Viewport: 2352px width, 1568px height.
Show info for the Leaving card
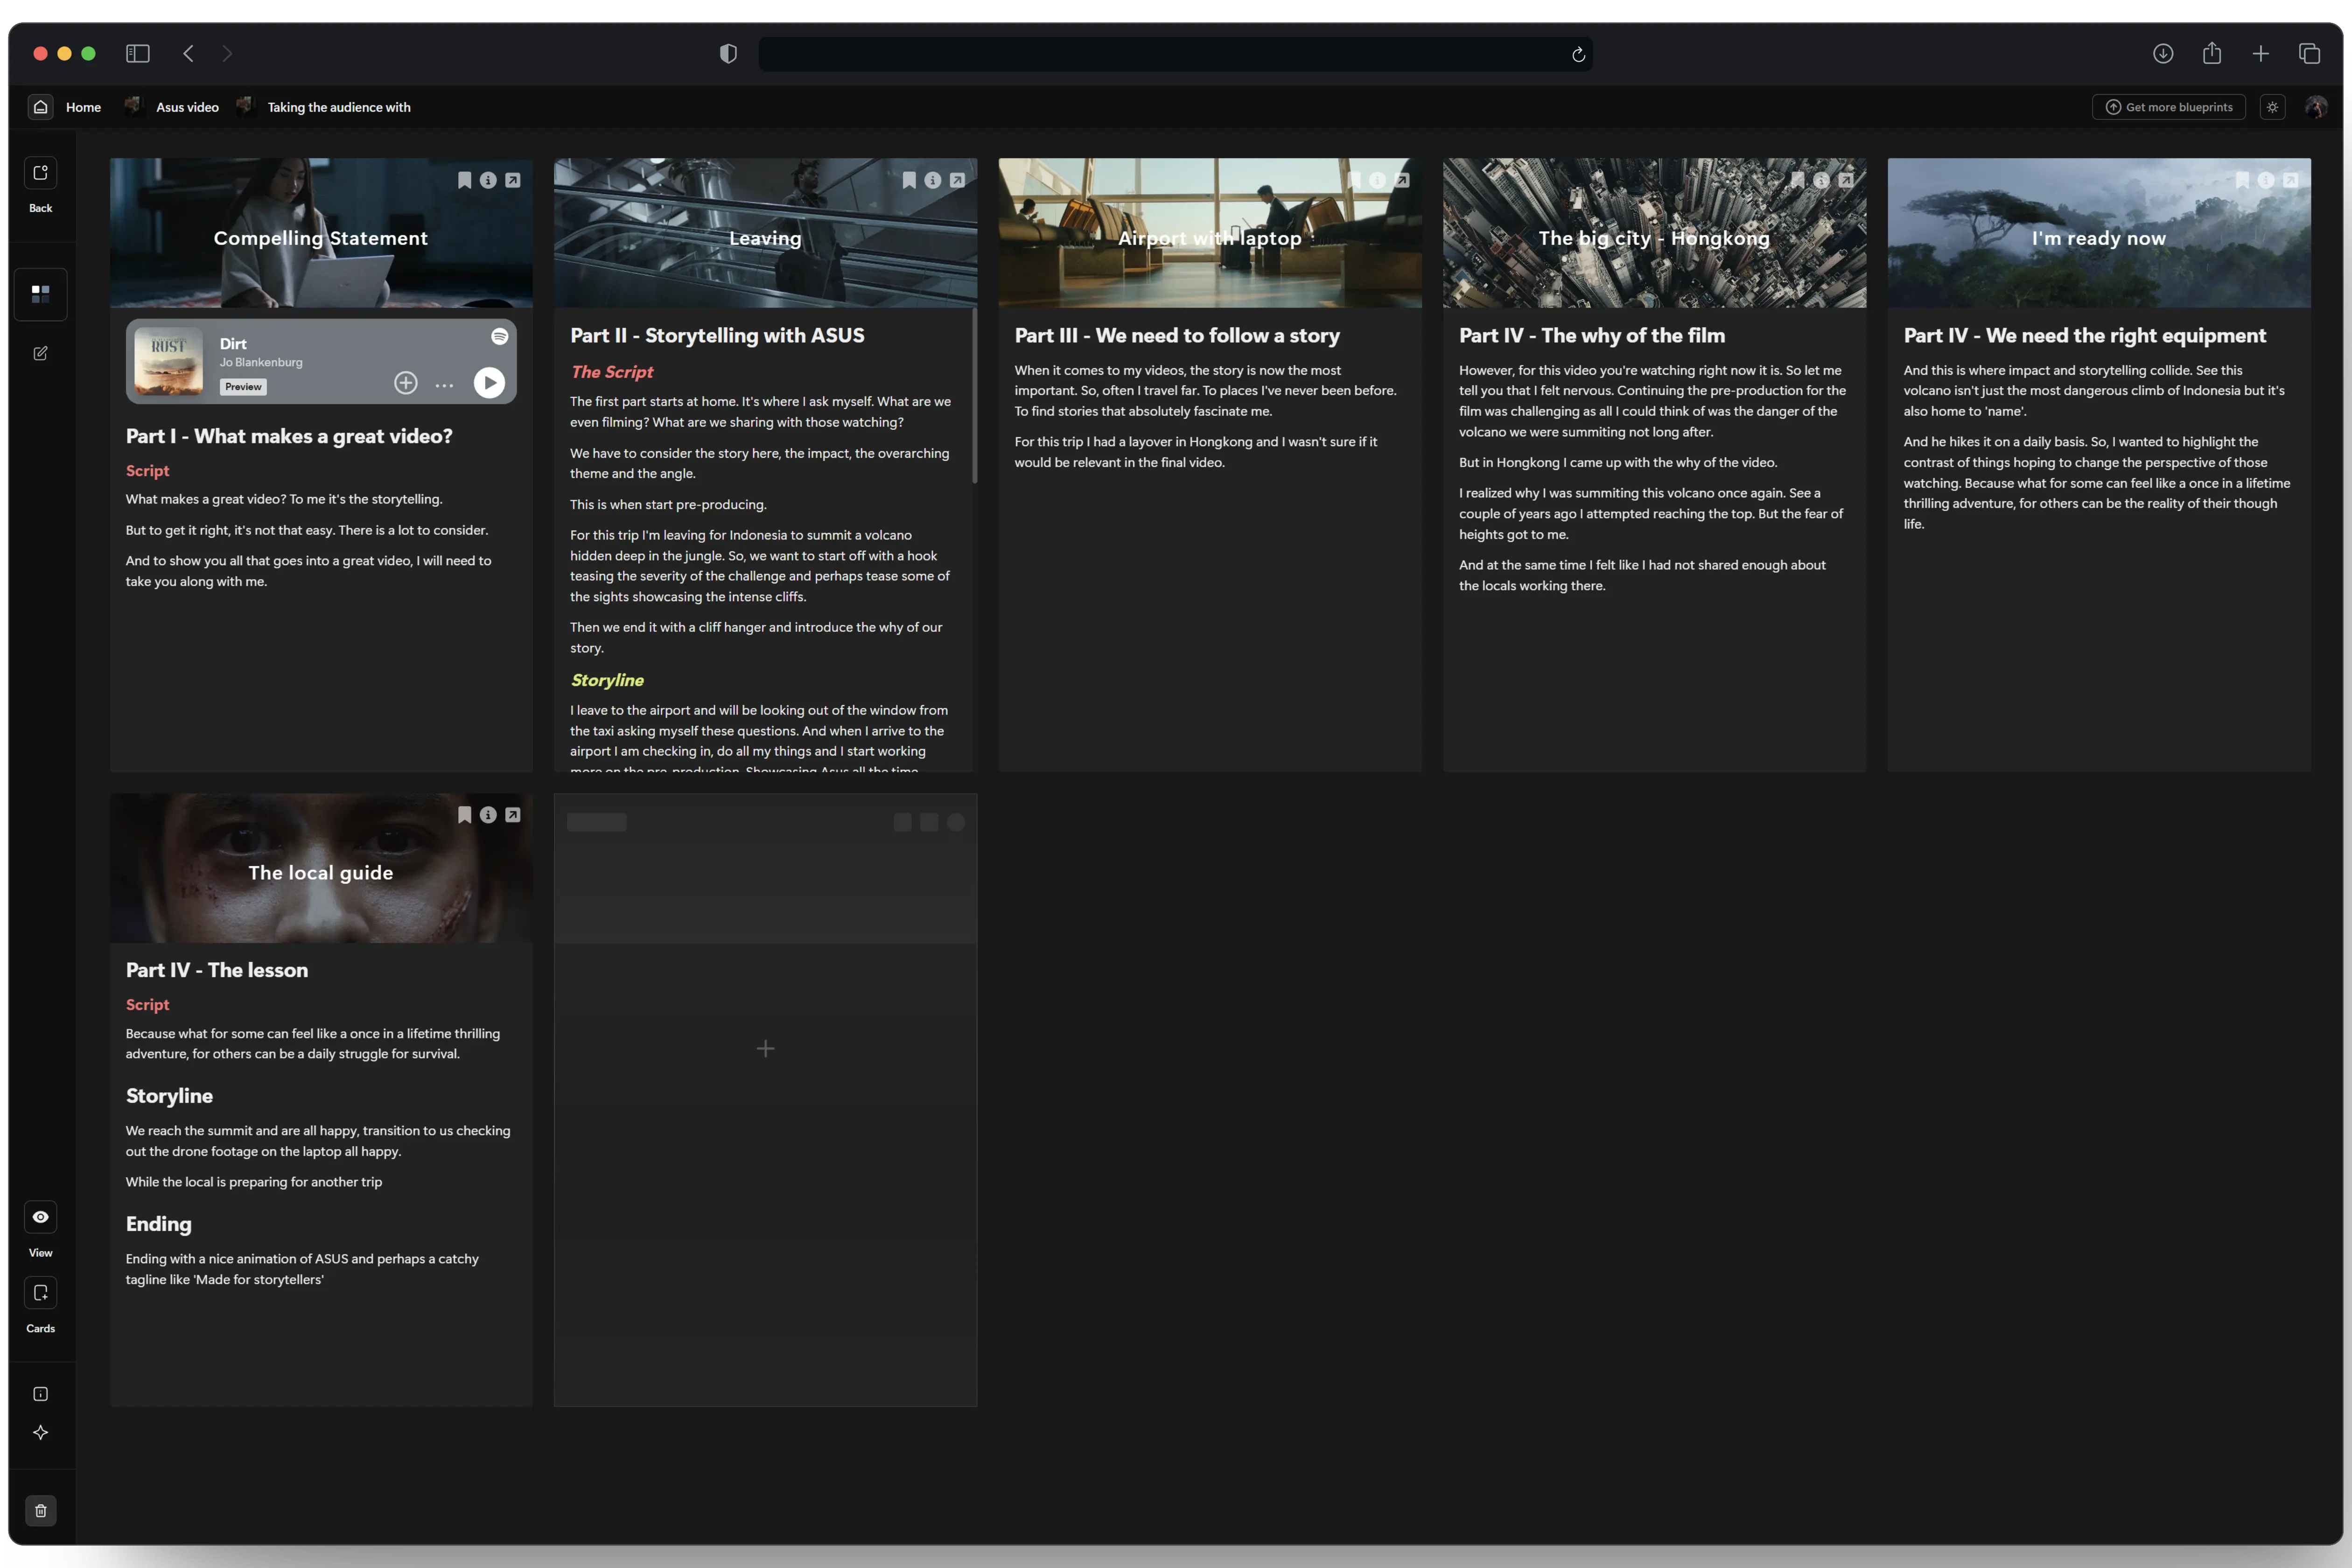(933, 180)
